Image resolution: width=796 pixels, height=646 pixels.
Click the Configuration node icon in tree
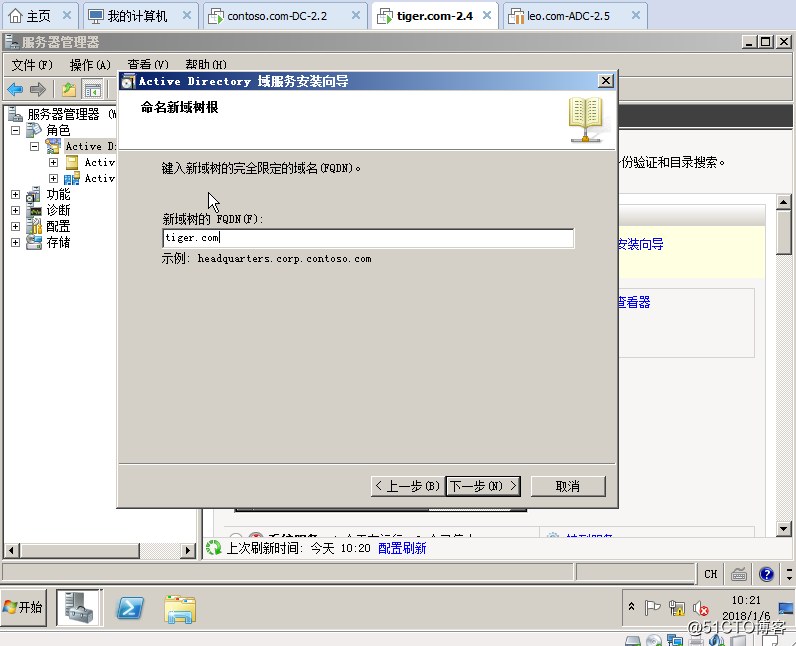point(34,226)
